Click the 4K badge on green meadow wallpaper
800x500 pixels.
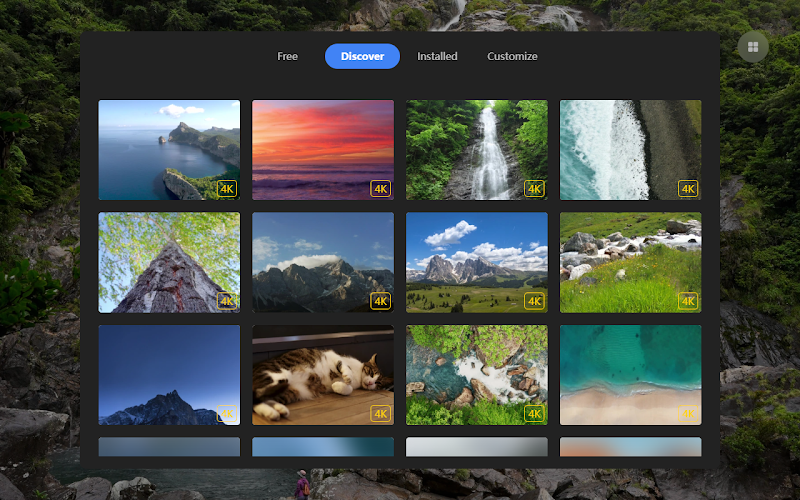(x=534, y=301)
